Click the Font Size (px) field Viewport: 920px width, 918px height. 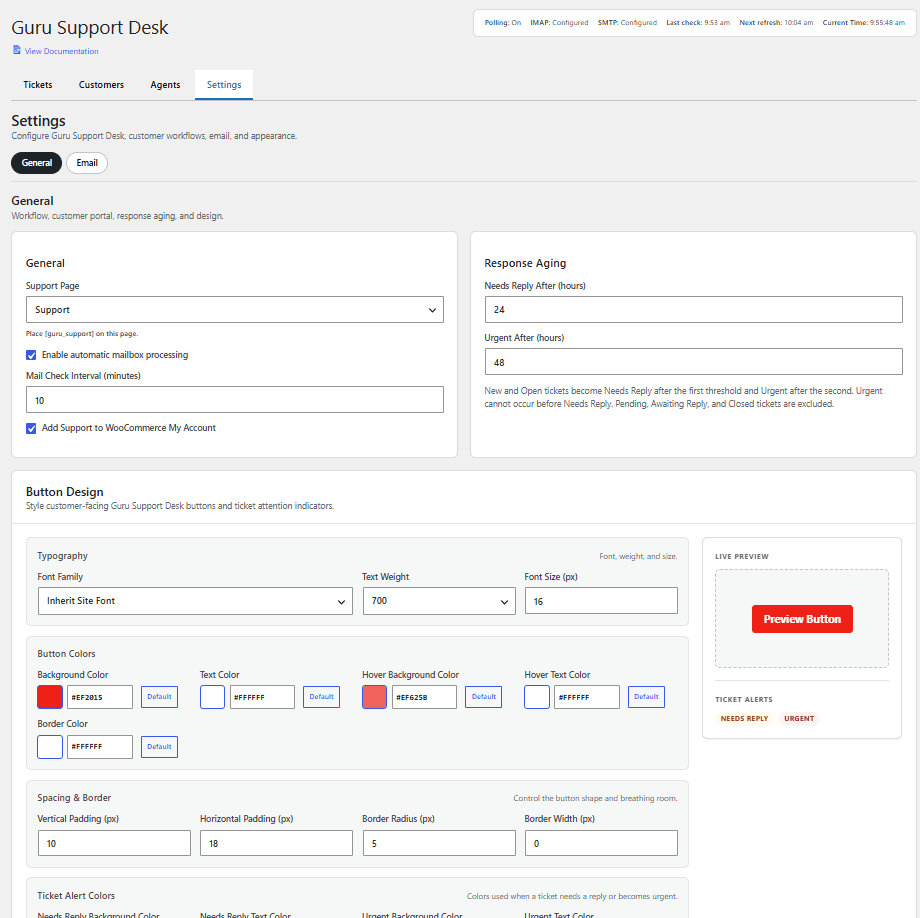coord(601,601)
